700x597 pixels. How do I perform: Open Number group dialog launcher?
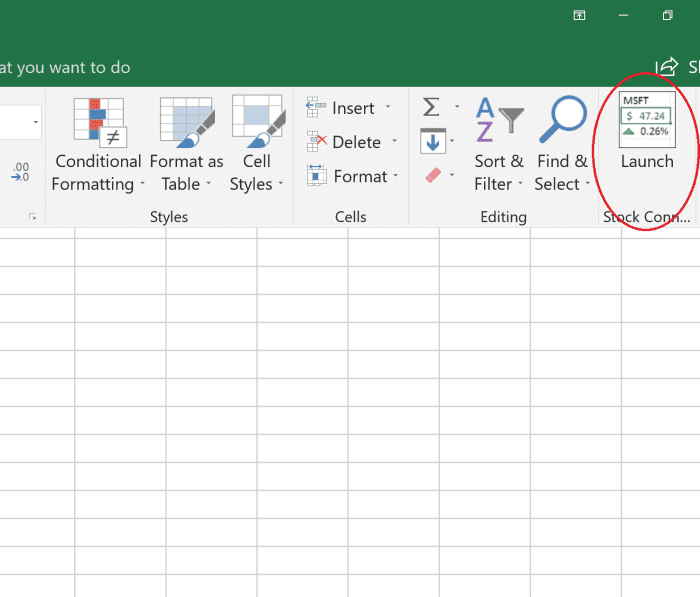click(32, 217)
